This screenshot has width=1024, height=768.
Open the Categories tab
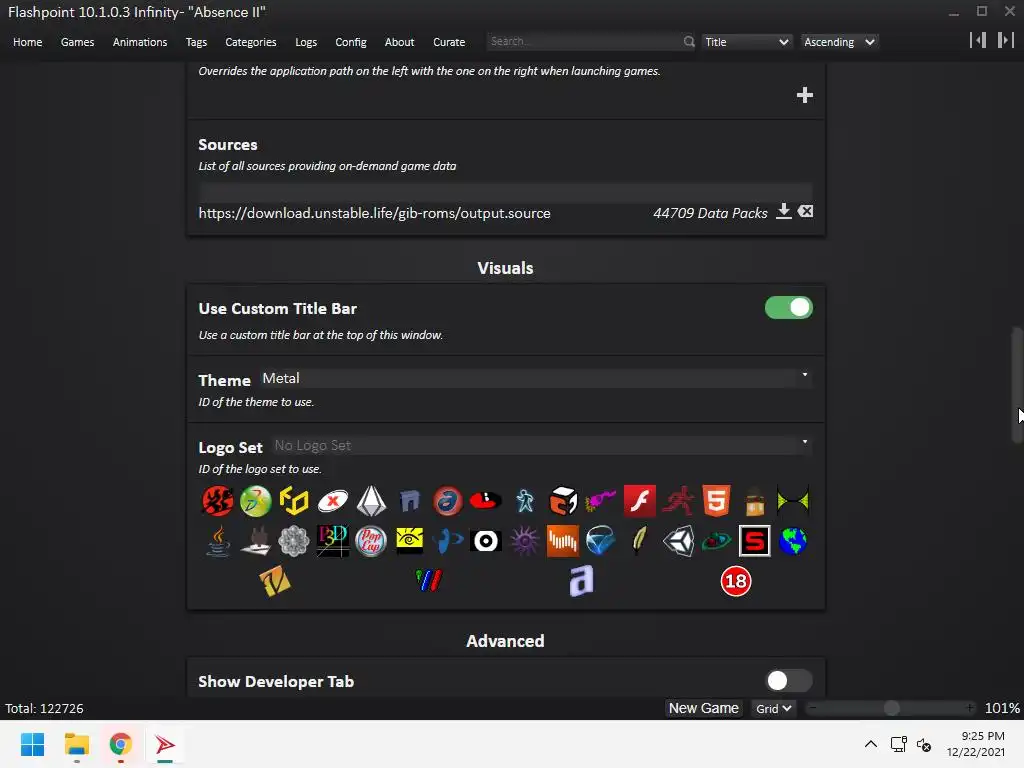tap(251, 42)
